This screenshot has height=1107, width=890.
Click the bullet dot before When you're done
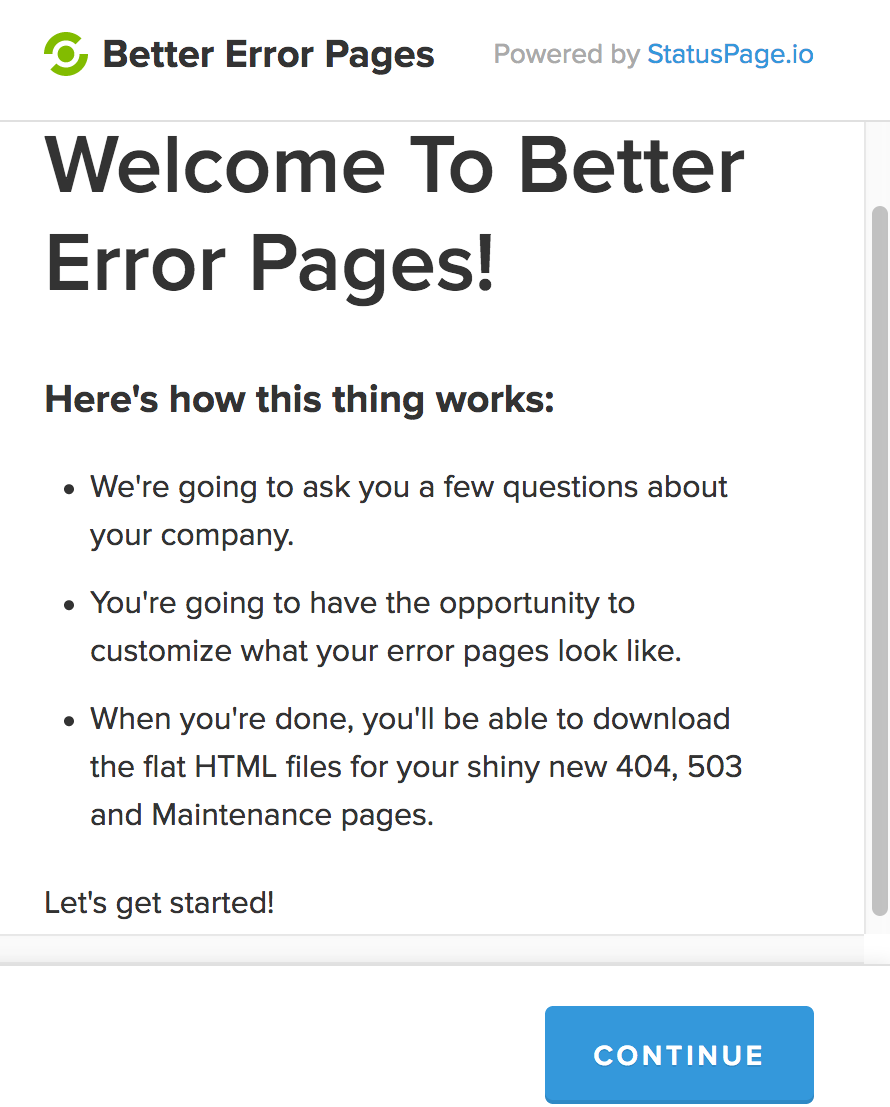point(68,721)
